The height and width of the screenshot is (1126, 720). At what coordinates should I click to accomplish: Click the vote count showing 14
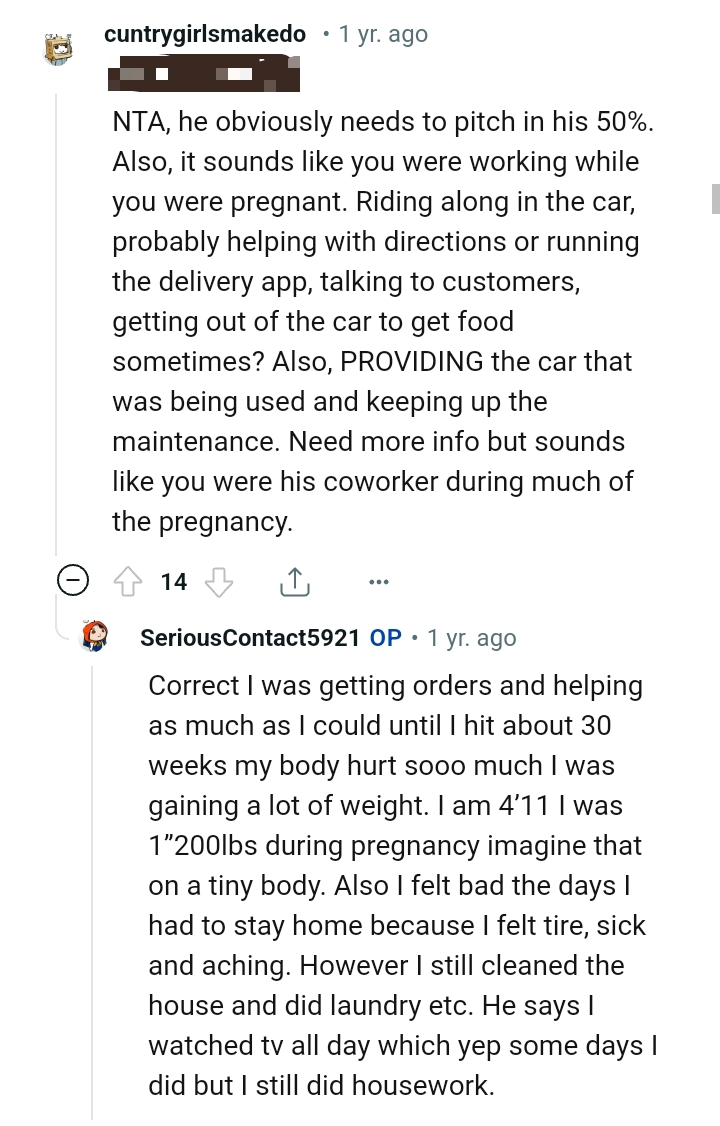tap(174, 580)
